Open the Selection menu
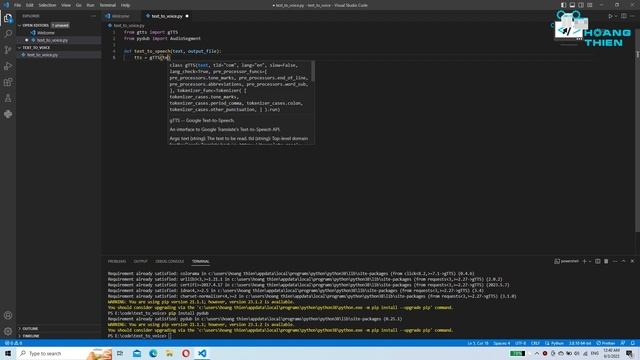640x360 pixels. coord(47,5)
